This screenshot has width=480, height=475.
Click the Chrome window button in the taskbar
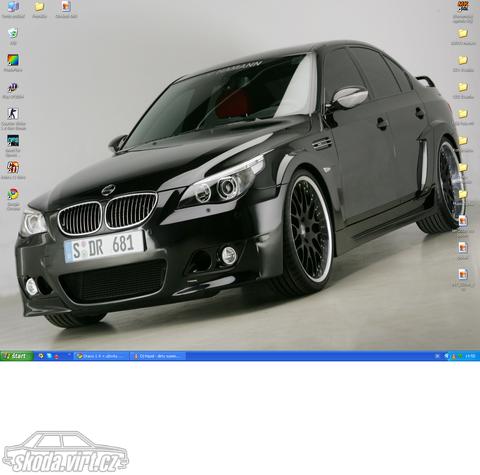point(101,356)
